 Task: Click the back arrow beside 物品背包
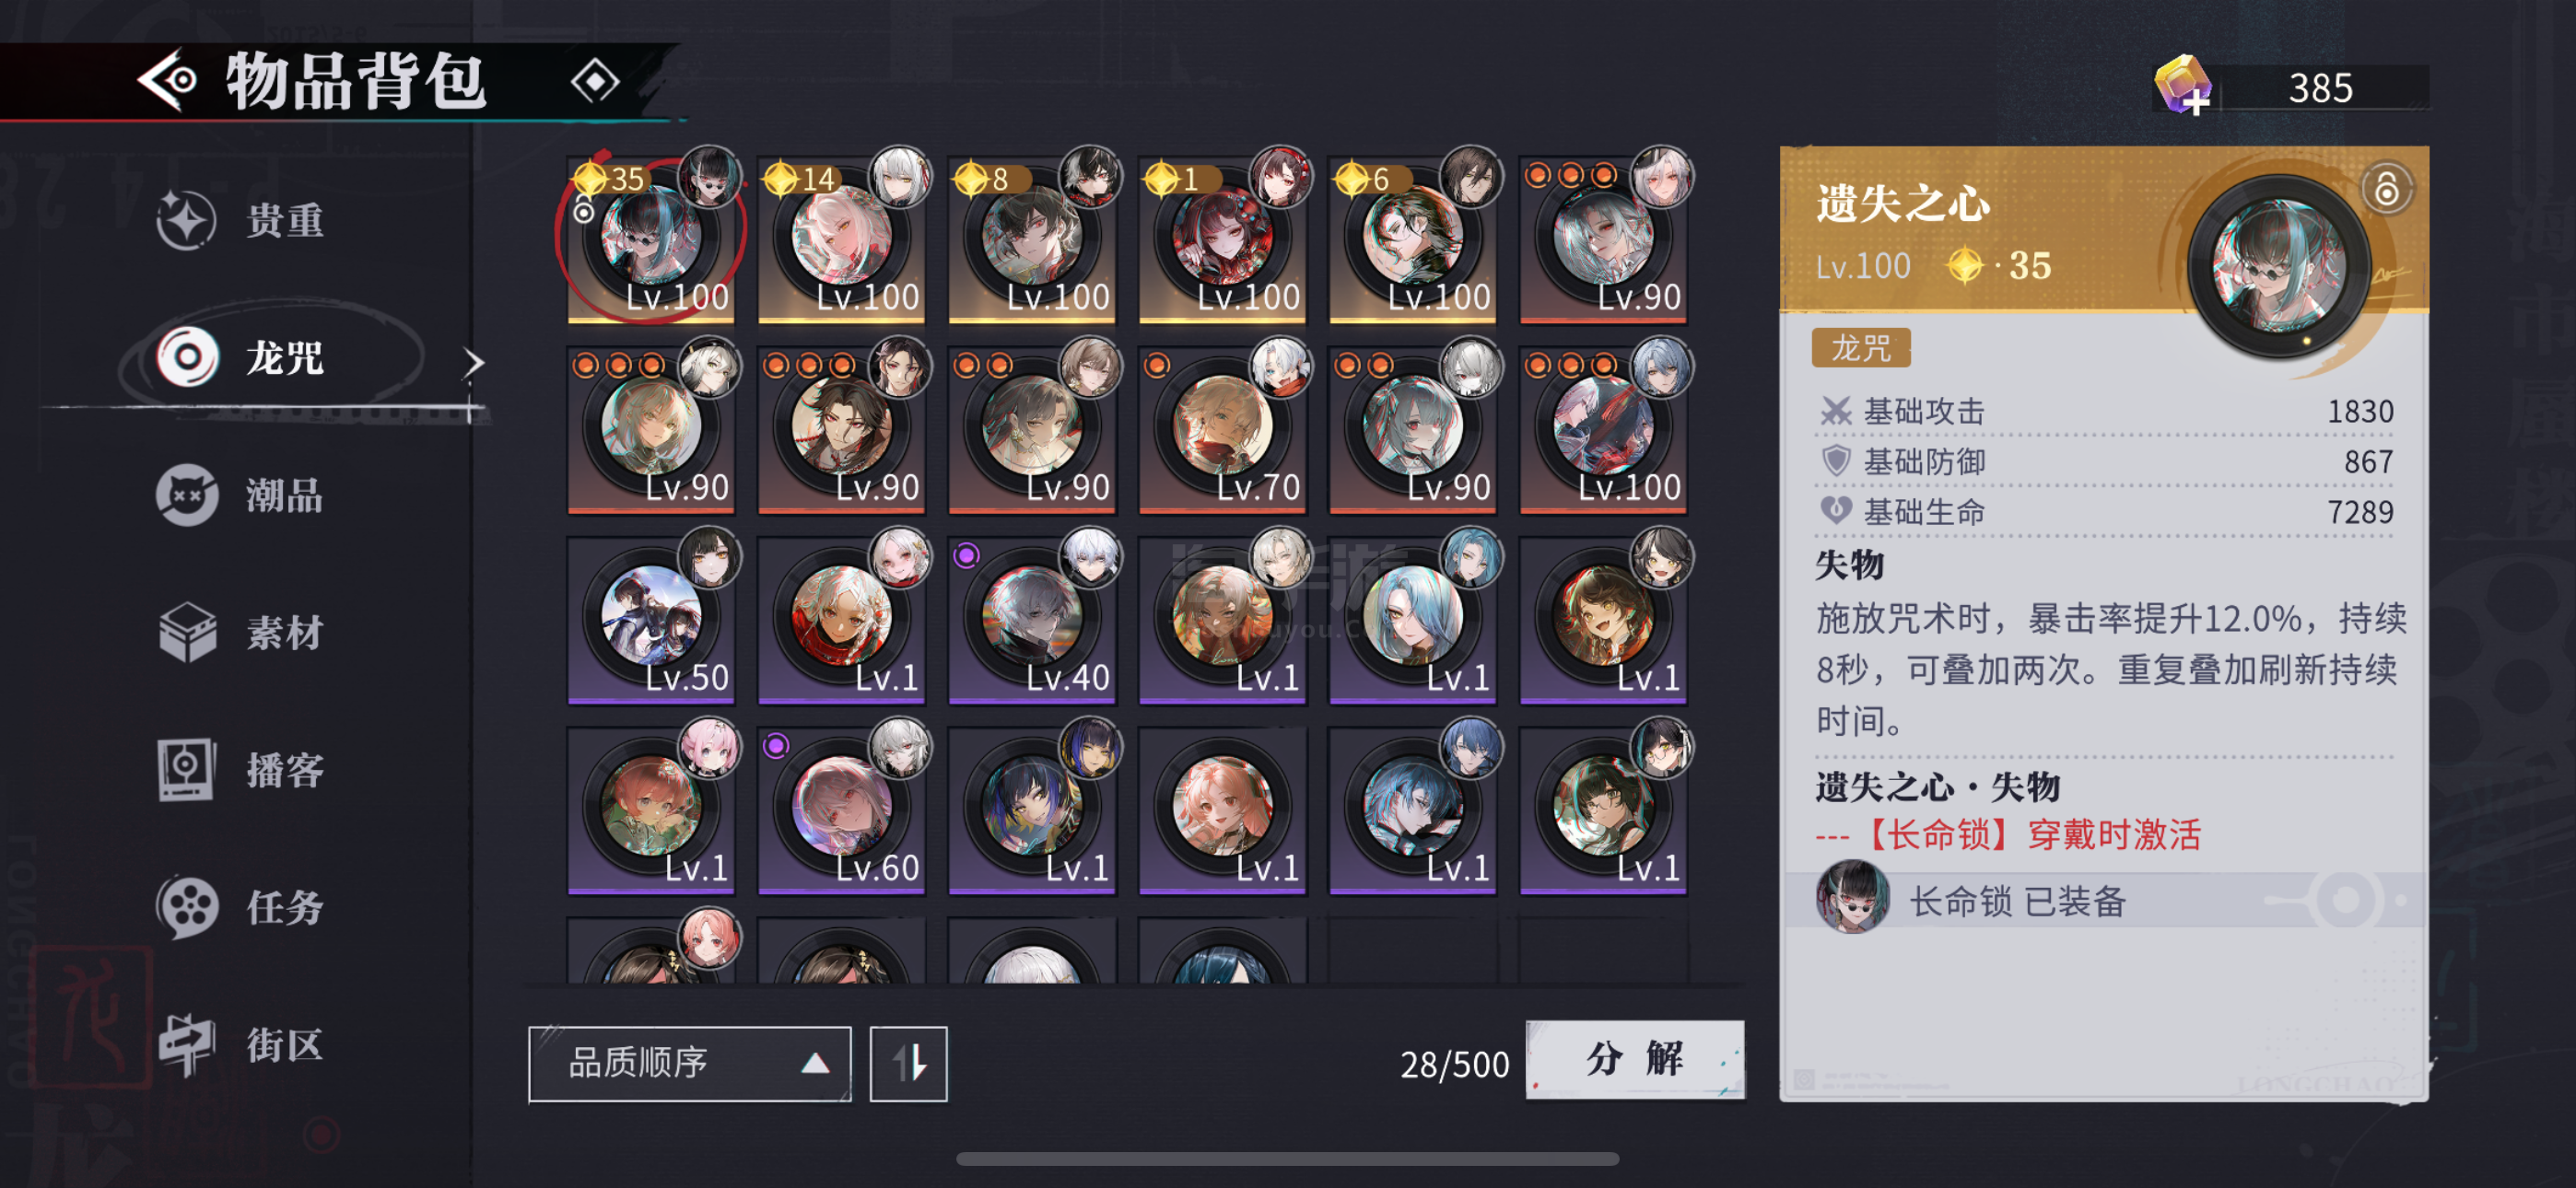click(x=167, y=80)
